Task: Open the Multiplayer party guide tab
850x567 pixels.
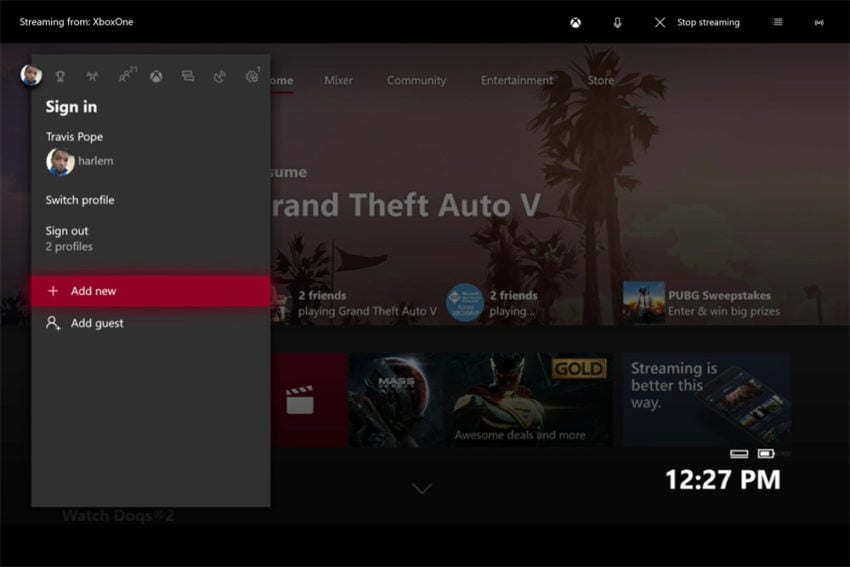Action: 92,76
